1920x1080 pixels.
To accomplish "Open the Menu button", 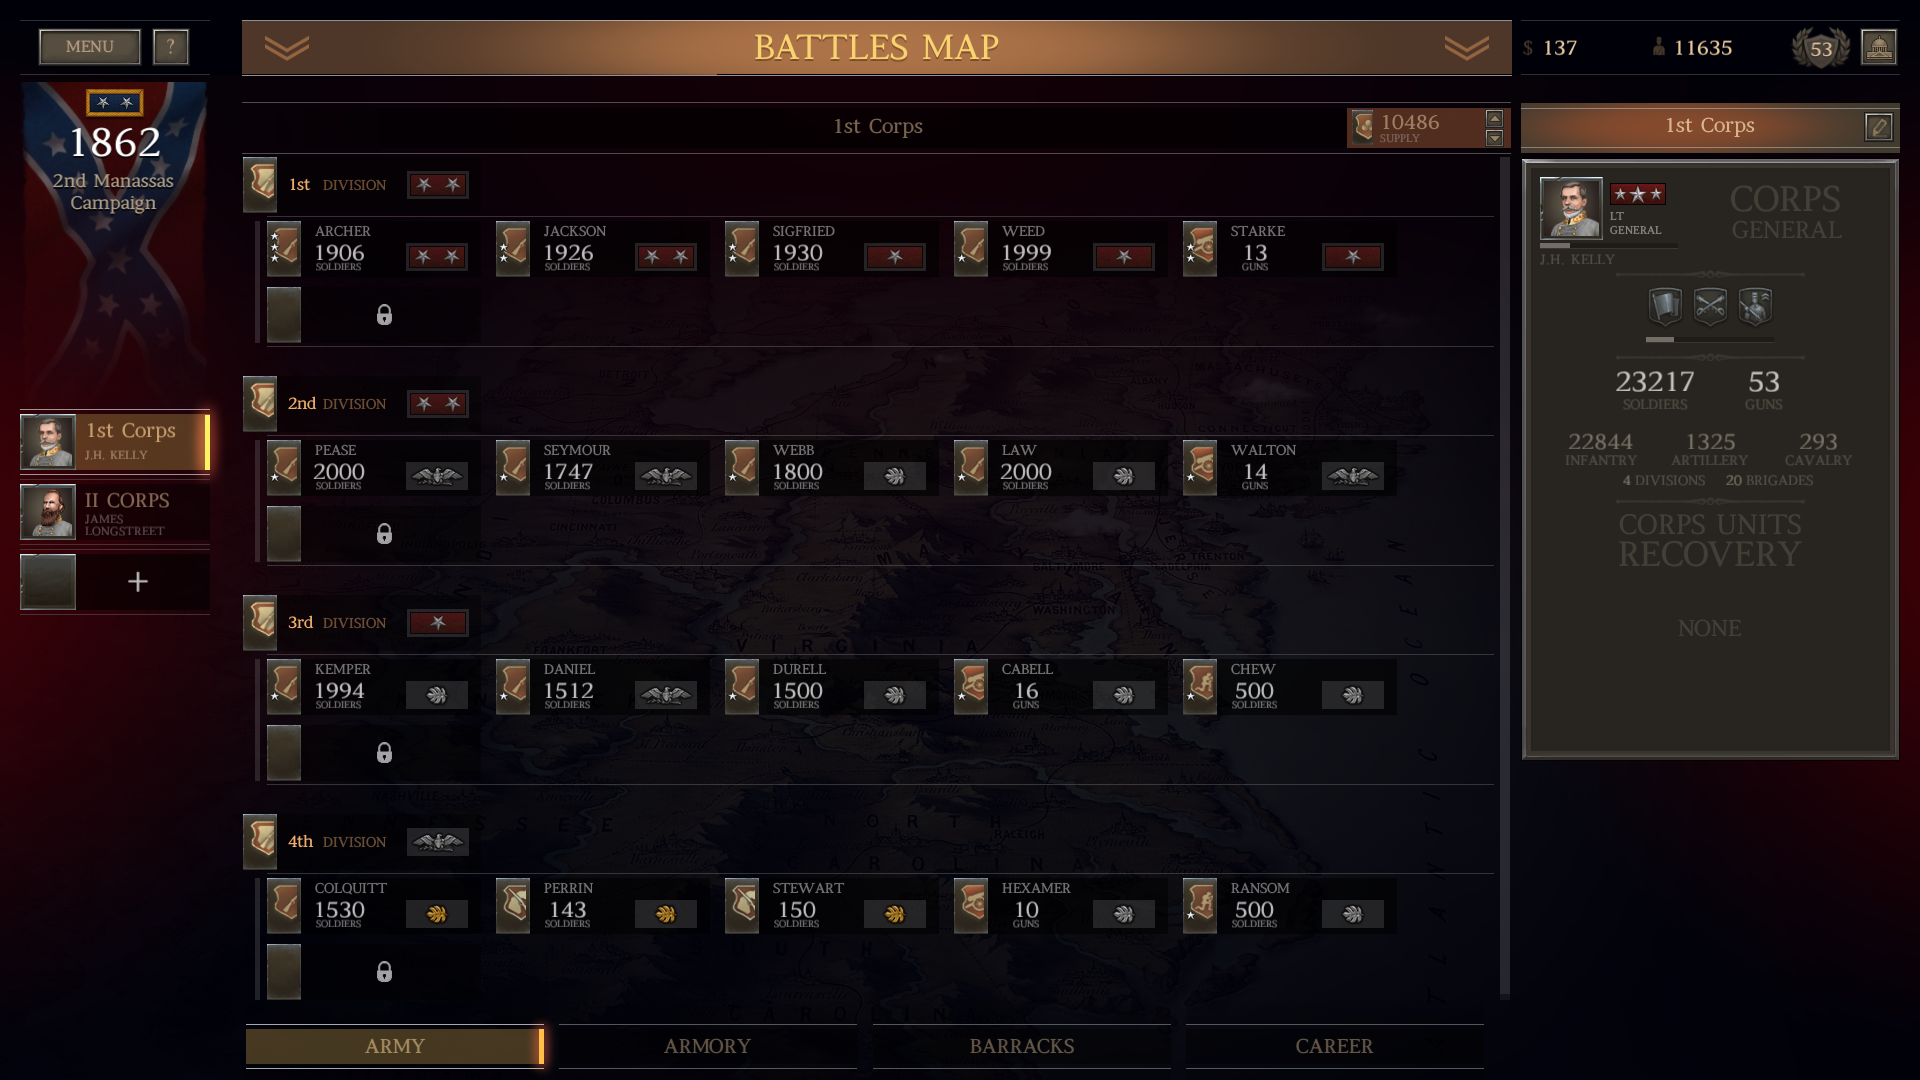I will (x=90, y=46).
